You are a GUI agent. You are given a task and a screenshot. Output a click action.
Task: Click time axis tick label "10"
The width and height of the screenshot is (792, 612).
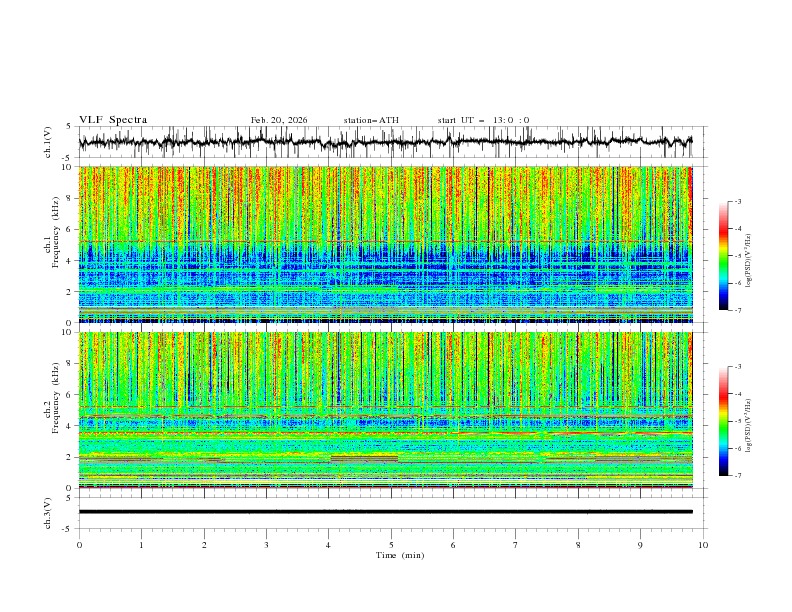[x=703, y=545]
